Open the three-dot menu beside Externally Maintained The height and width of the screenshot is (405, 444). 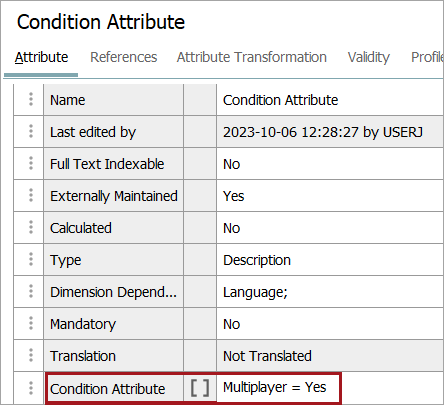[x=31, y=195]
